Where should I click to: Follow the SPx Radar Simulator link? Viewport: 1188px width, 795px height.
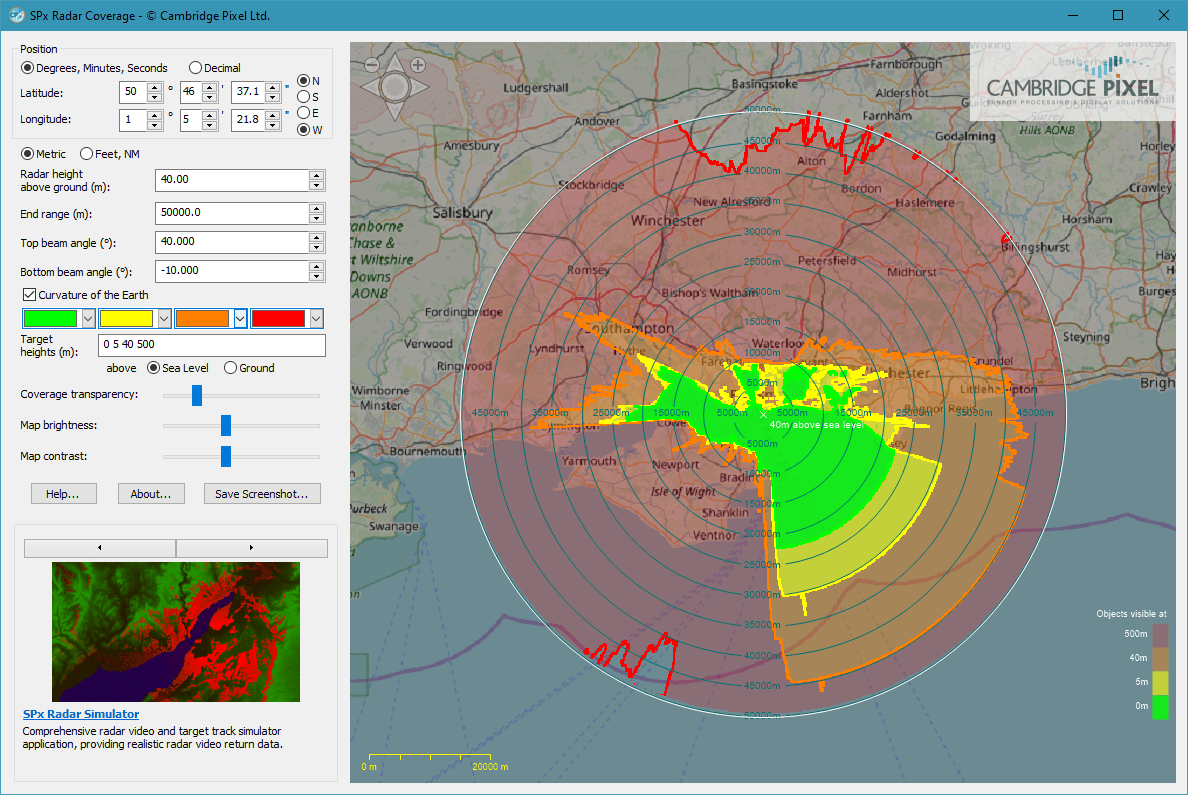(81, 714)
